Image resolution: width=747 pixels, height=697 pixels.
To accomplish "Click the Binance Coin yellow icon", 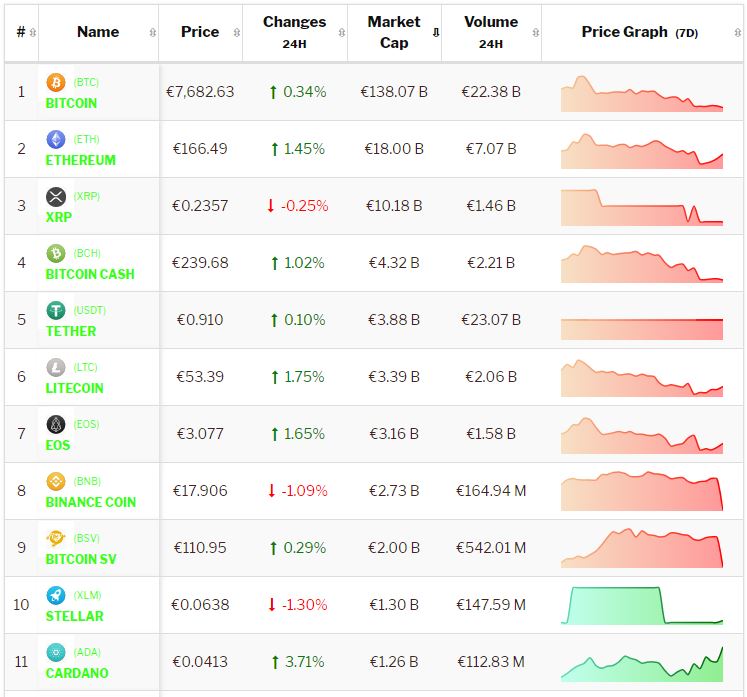I will coord(56,482).
